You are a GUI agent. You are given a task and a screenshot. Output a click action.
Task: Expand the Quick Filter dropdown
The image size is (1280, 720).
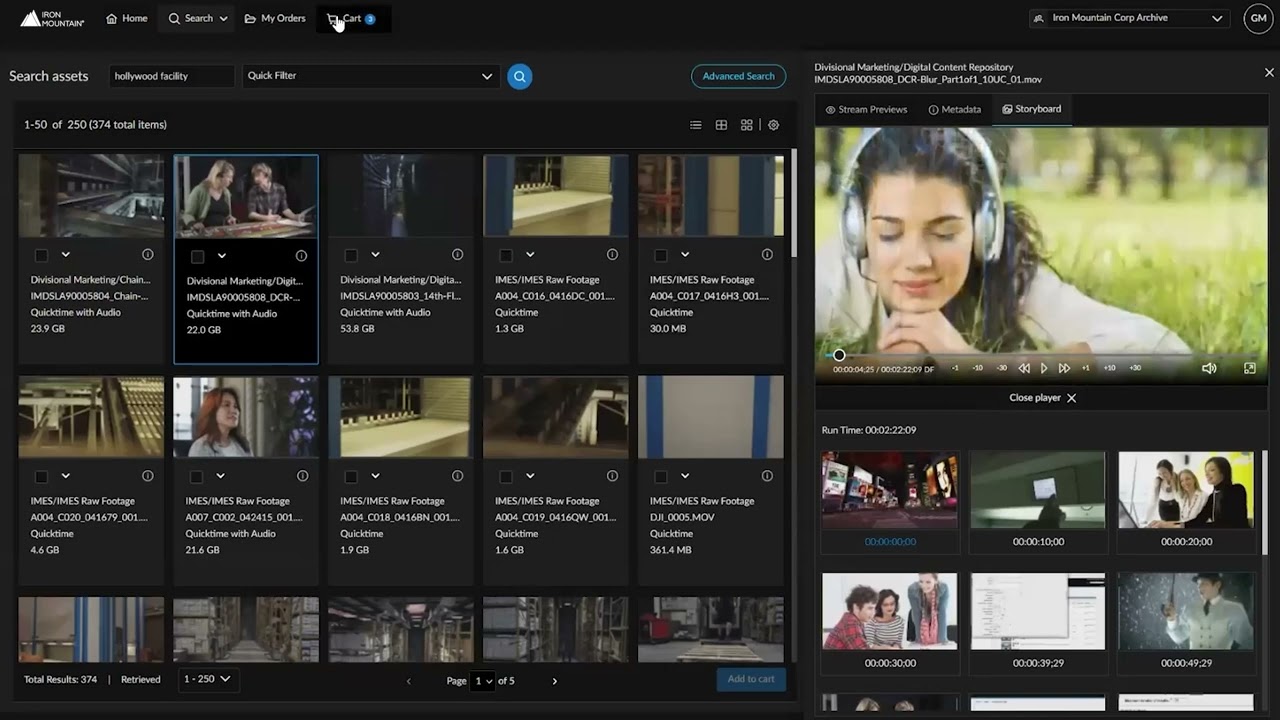370,76
